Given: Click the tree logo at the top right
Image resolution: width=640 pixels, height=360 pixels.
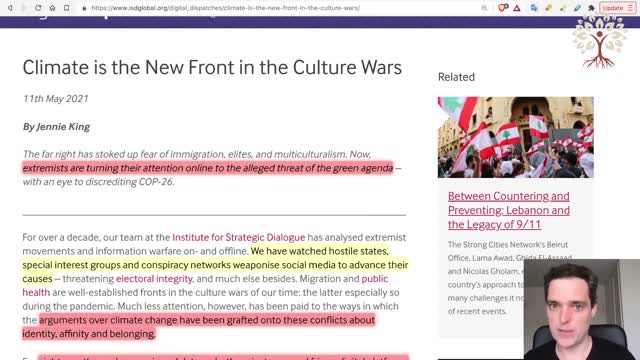Looking at the screenshot, I should 599,42.
